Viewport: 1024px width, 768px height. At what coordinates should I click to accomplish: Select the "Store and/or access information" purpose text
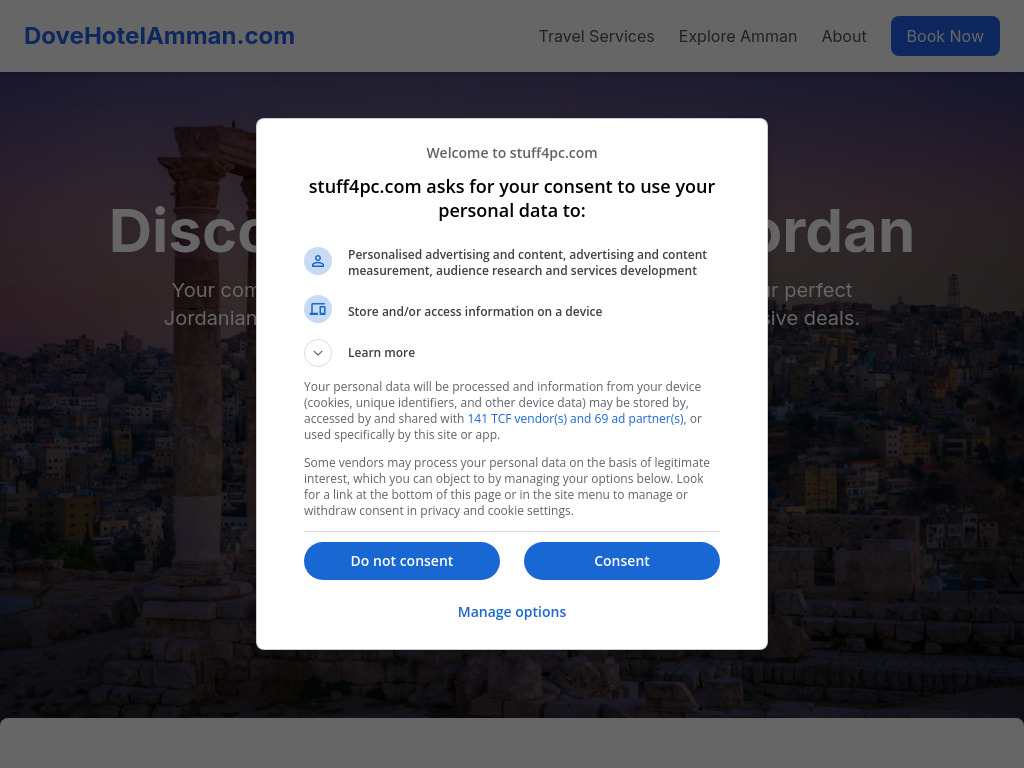coord(475,312)
